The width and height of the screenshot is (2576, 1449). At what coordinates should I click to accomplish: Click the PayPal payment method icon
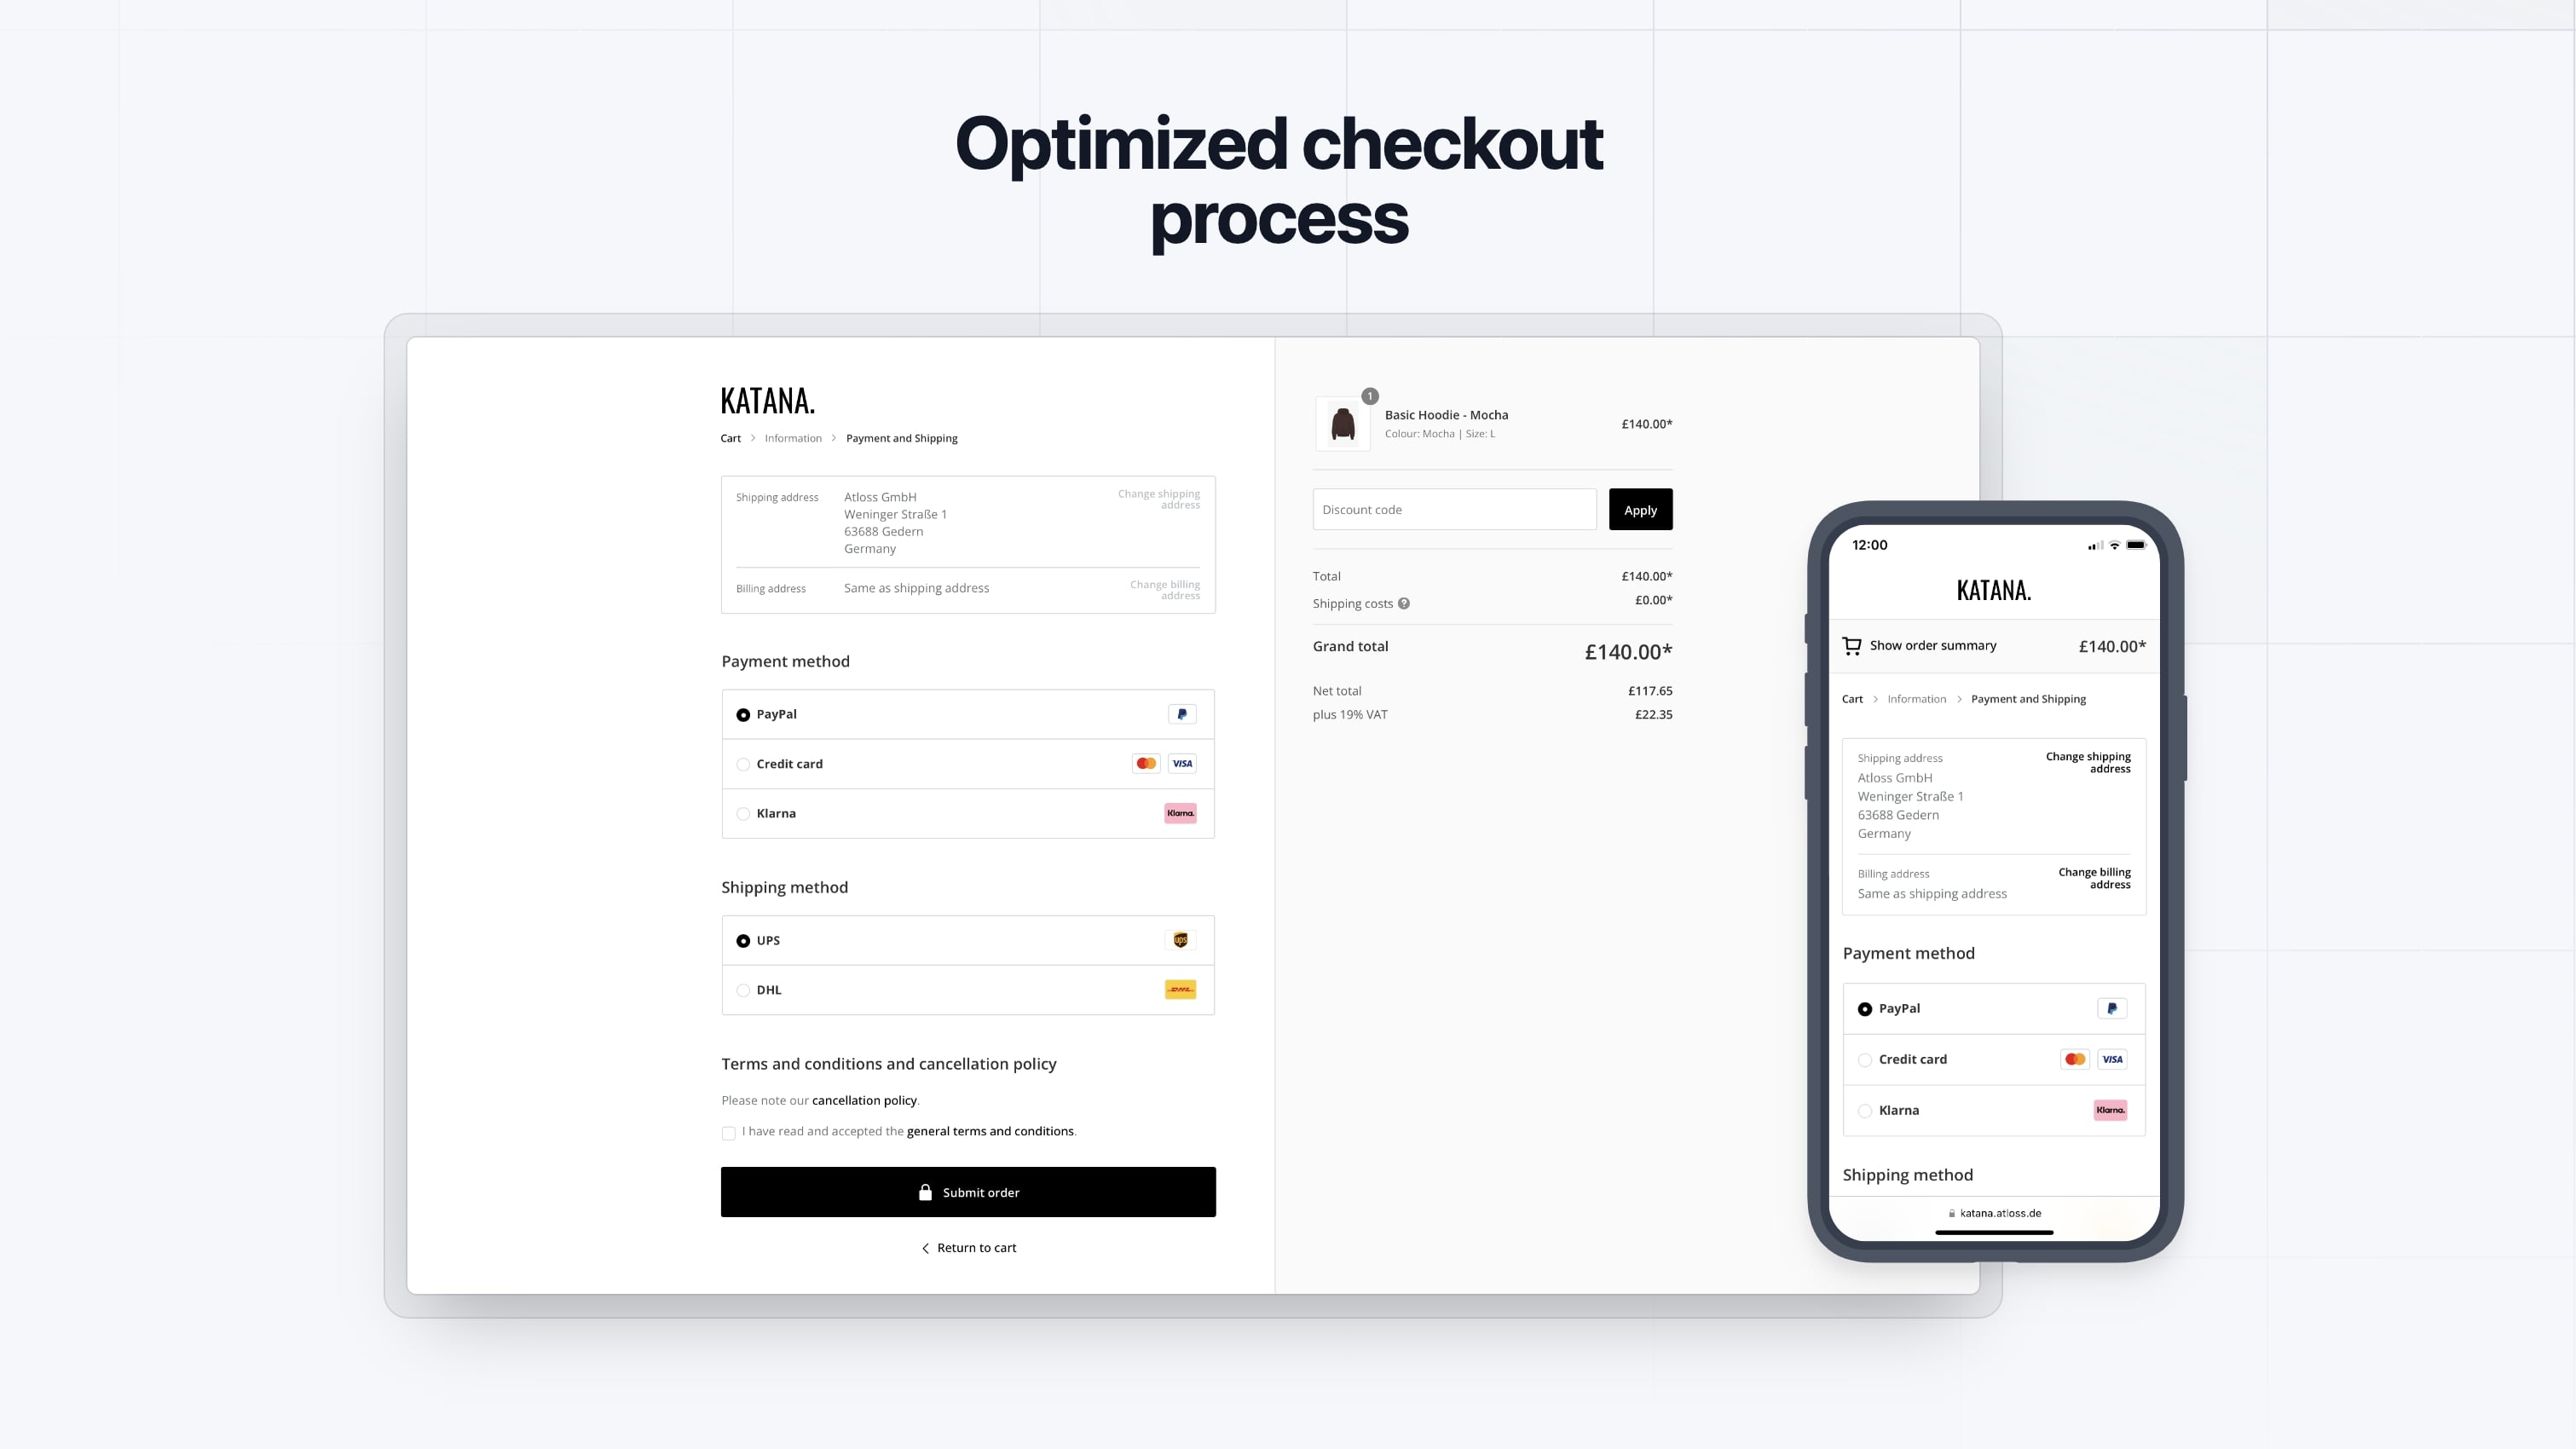1181,713
